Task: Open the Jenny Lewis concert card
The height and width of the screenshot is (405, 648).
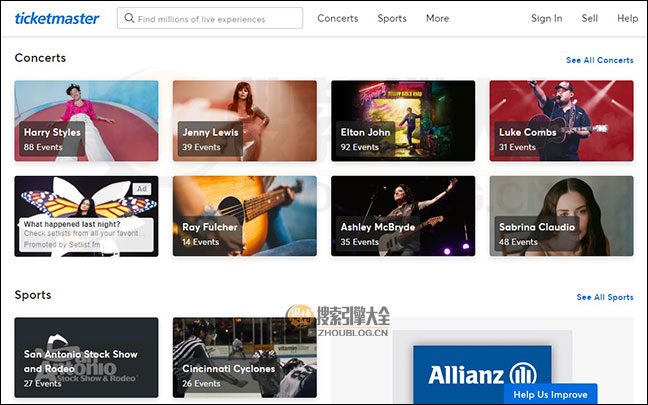Action: coord(245,121)
